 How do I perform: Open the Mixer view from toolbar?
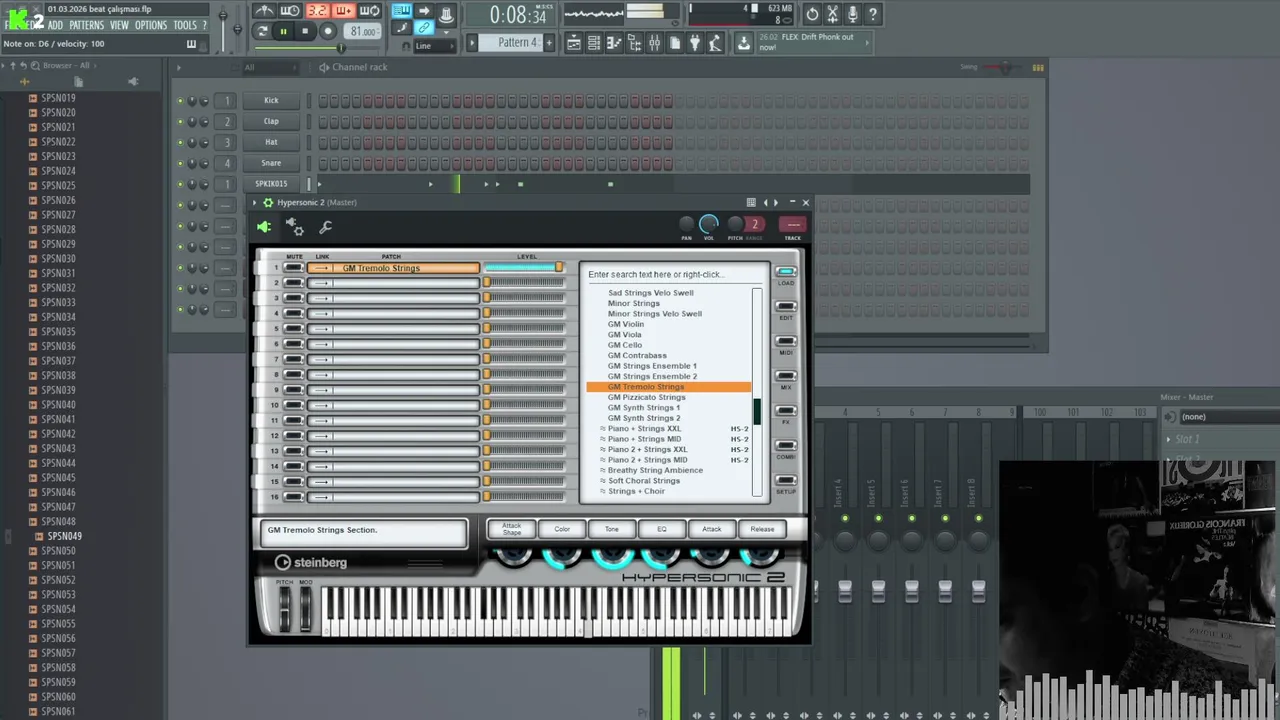coord(654,43)
